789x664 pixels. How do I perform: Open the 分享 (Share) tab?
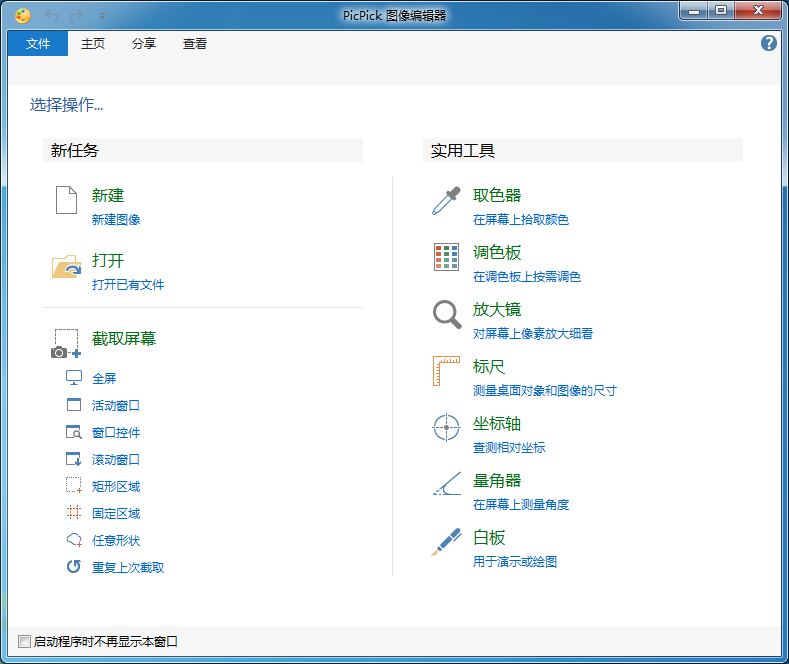pyautogui.click(x=144, y=44)
